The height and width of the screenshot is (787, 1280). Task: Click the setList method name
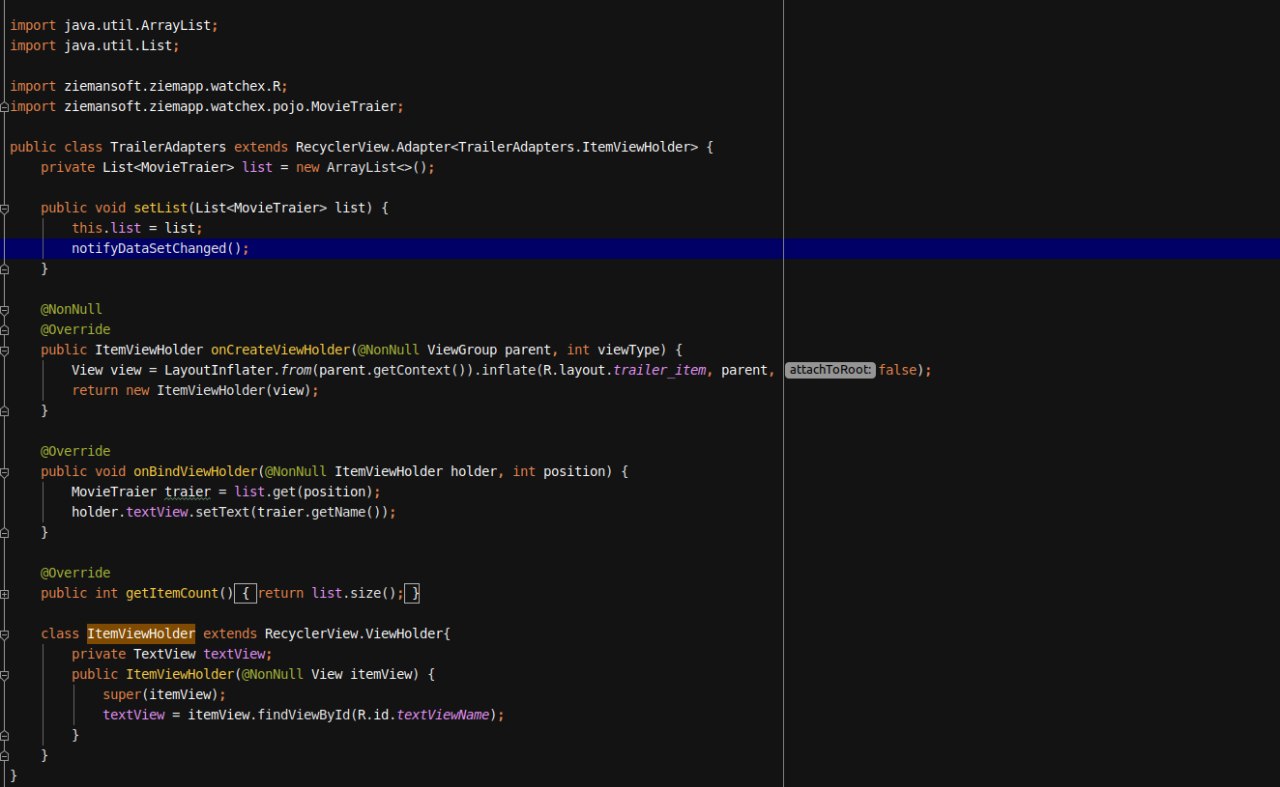point(160,208)
